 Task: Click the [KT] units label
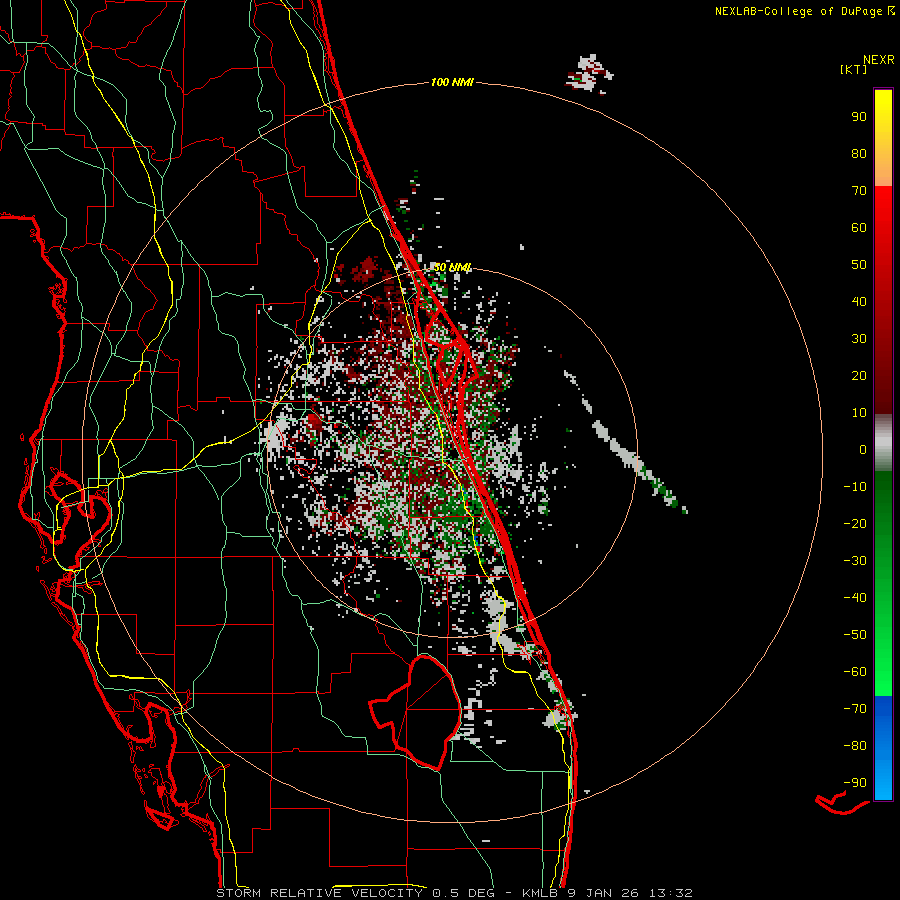pos(854,69)
